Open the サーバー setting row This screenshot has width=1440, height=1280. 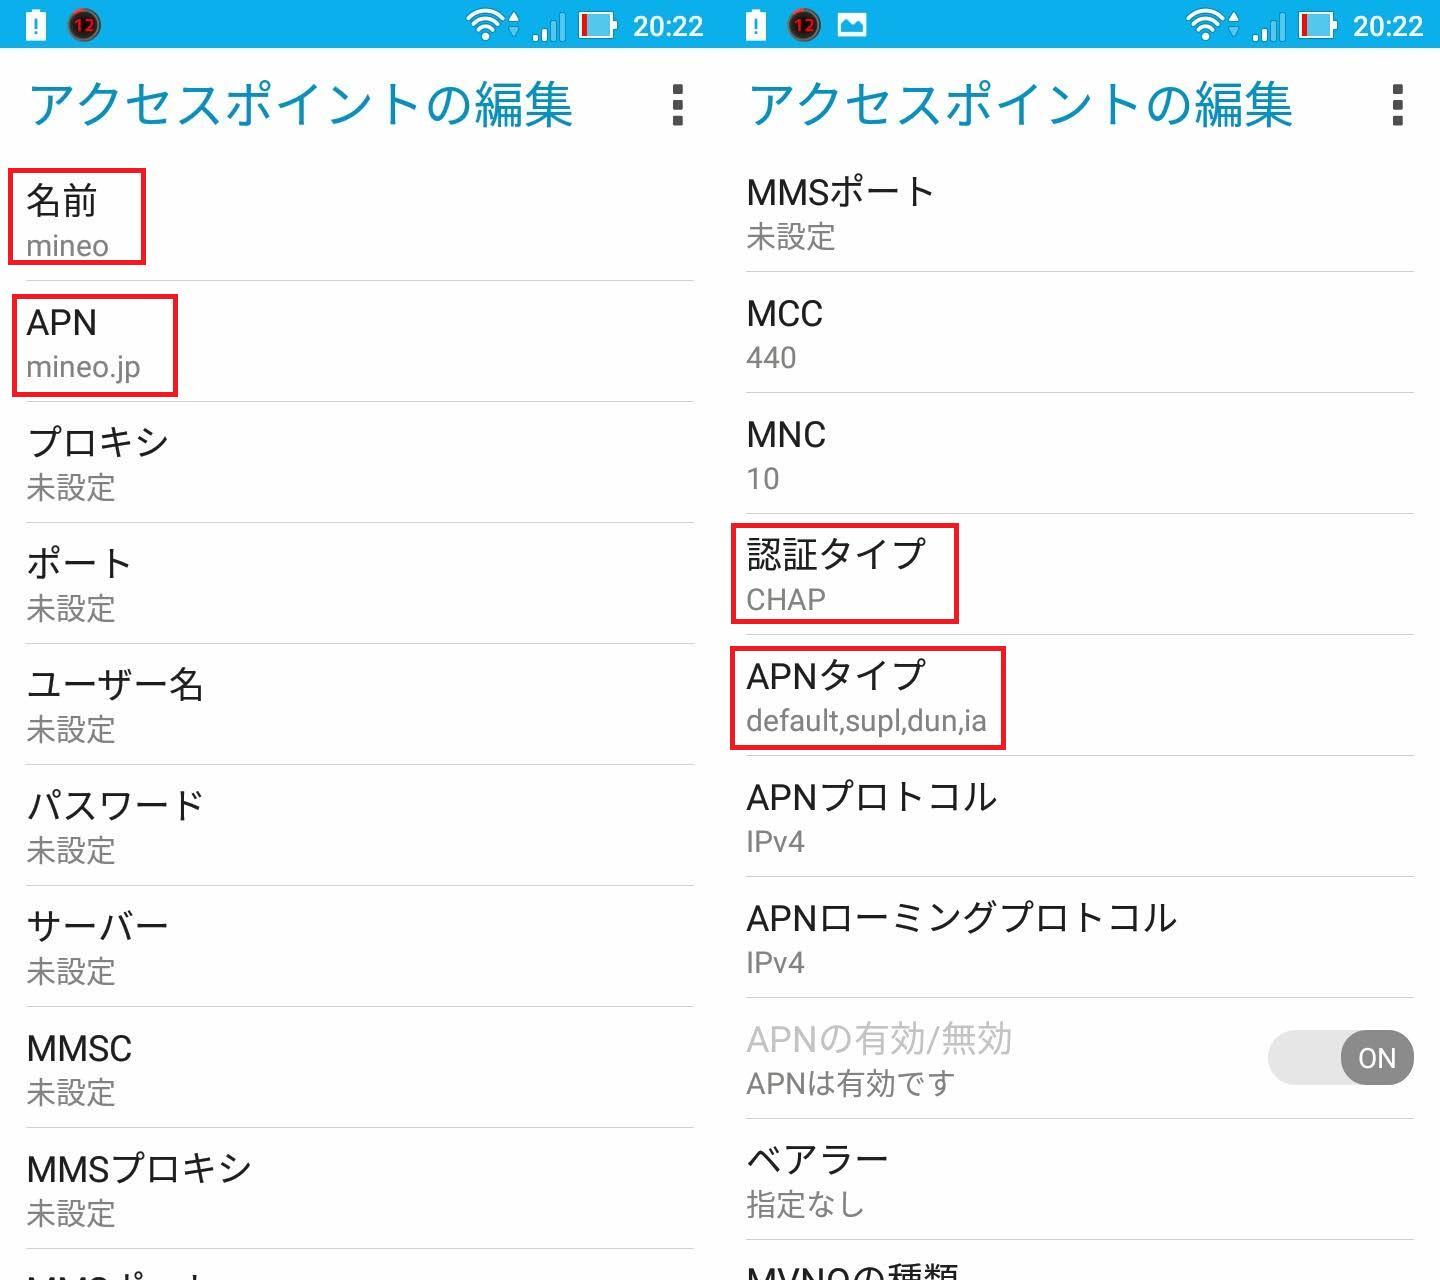[360, 947]
